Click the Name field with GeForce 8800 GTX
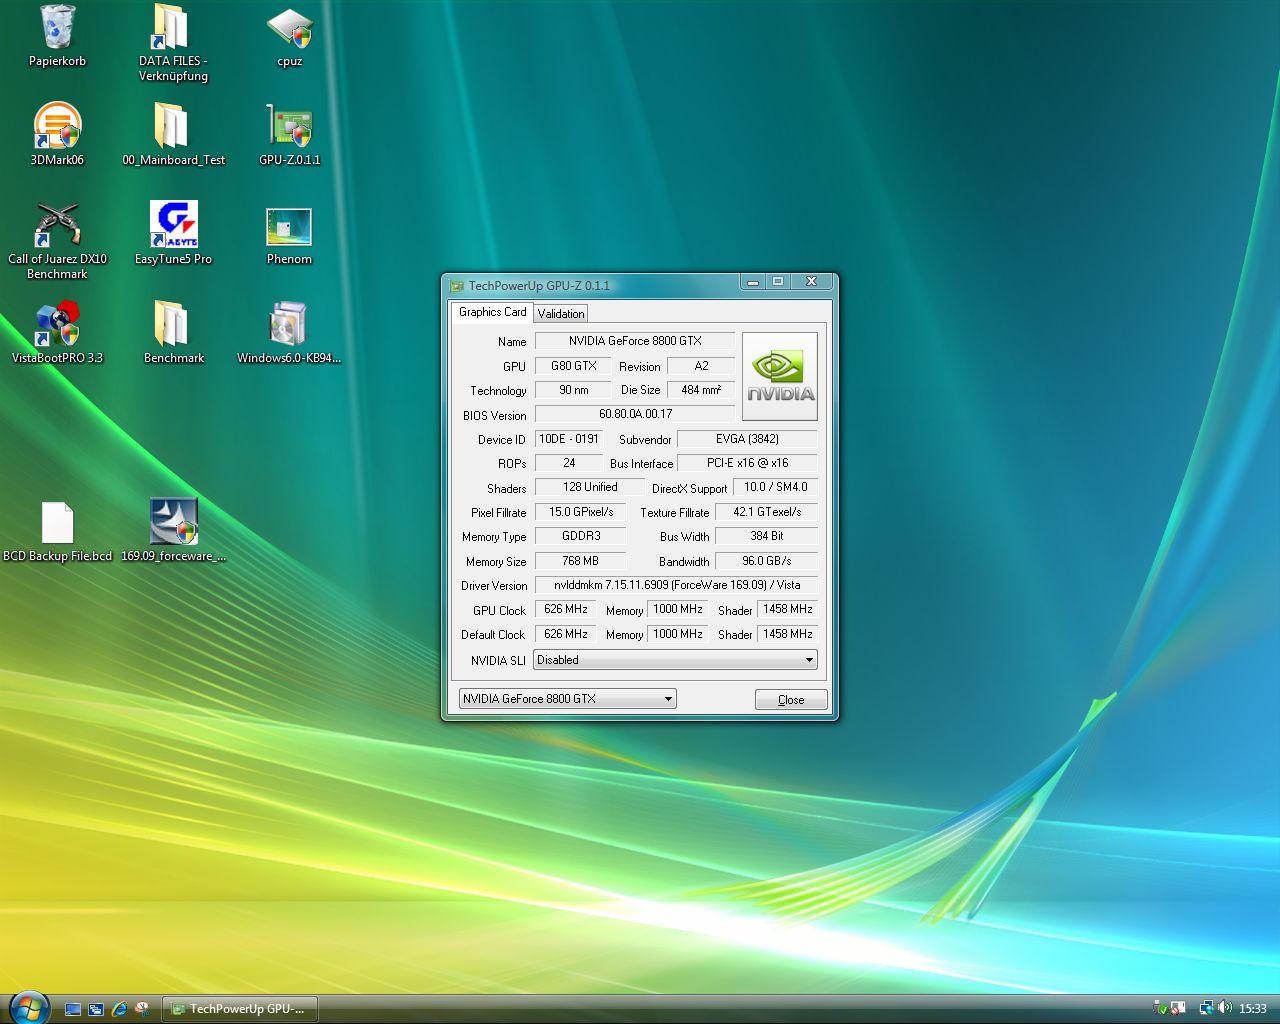This screenshot has width=1280, height=1024. click(x=635, y=341)
